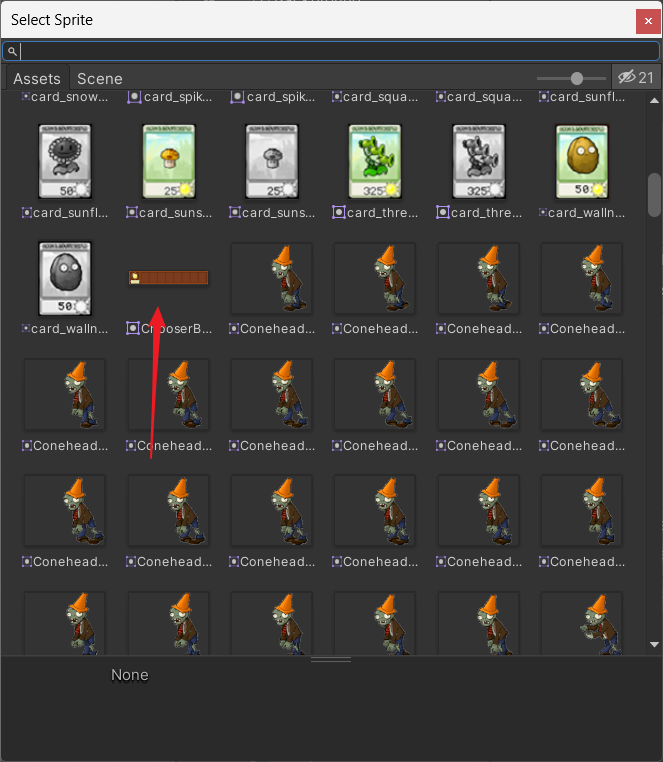Screen dimensions: 663x762
Task: Click the None preview label
Action: [x=130, y=675]
